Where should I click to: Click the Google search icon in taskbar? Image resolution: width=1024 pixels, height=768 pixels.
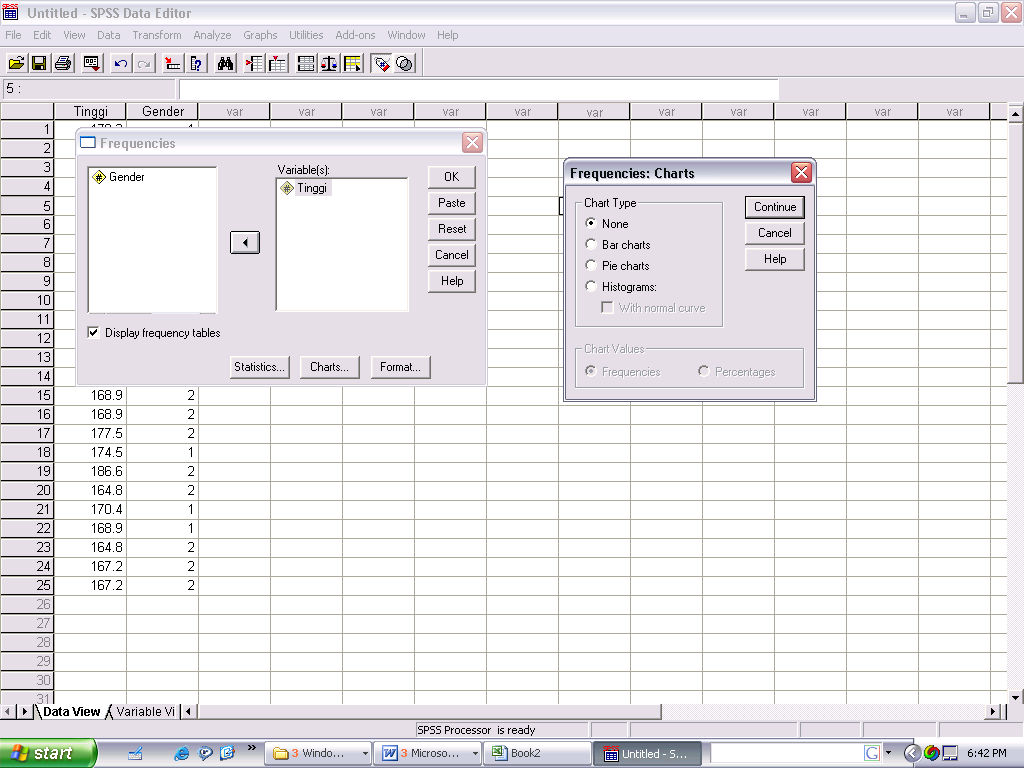(872, 753)
